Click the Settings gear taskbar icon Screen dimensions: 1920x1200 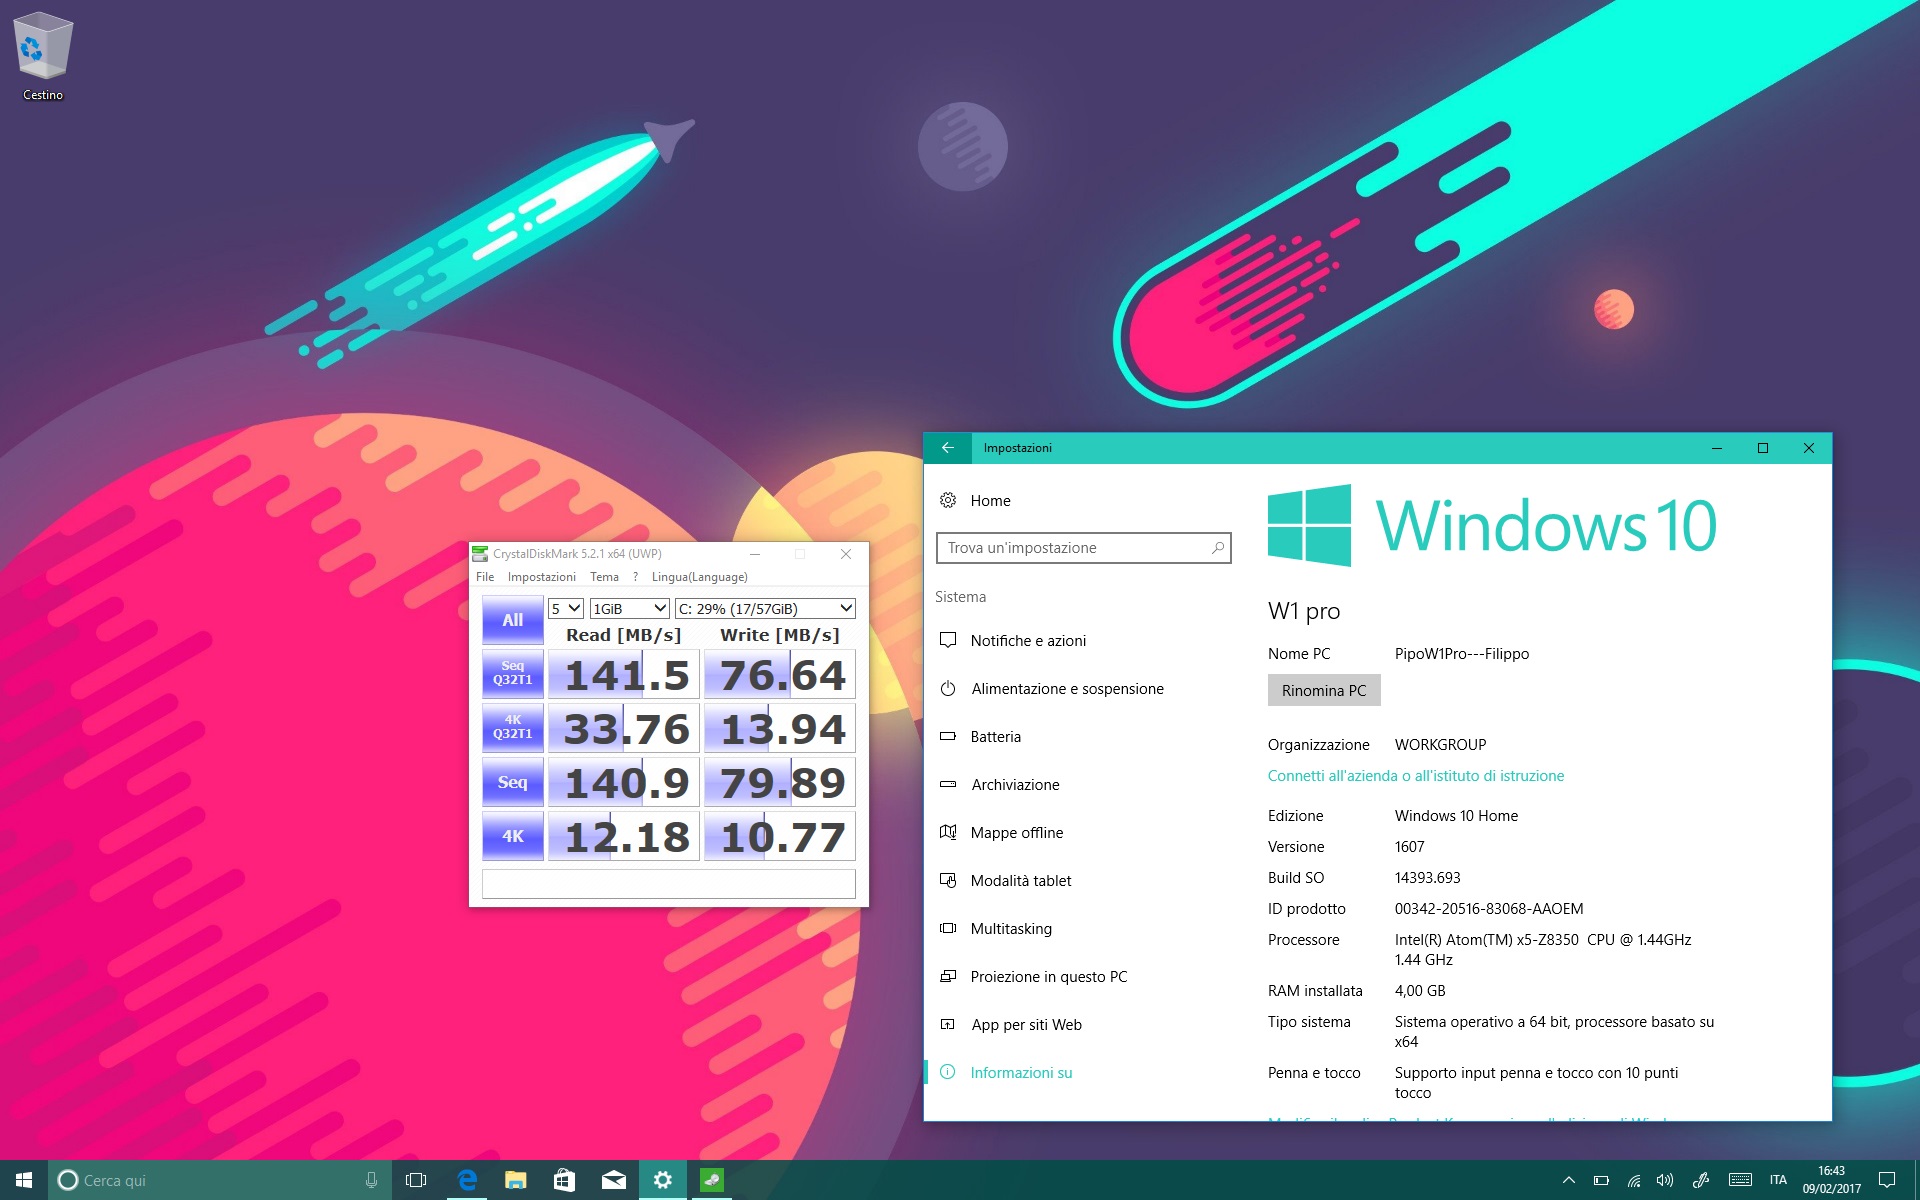(x=662, y=1180)
